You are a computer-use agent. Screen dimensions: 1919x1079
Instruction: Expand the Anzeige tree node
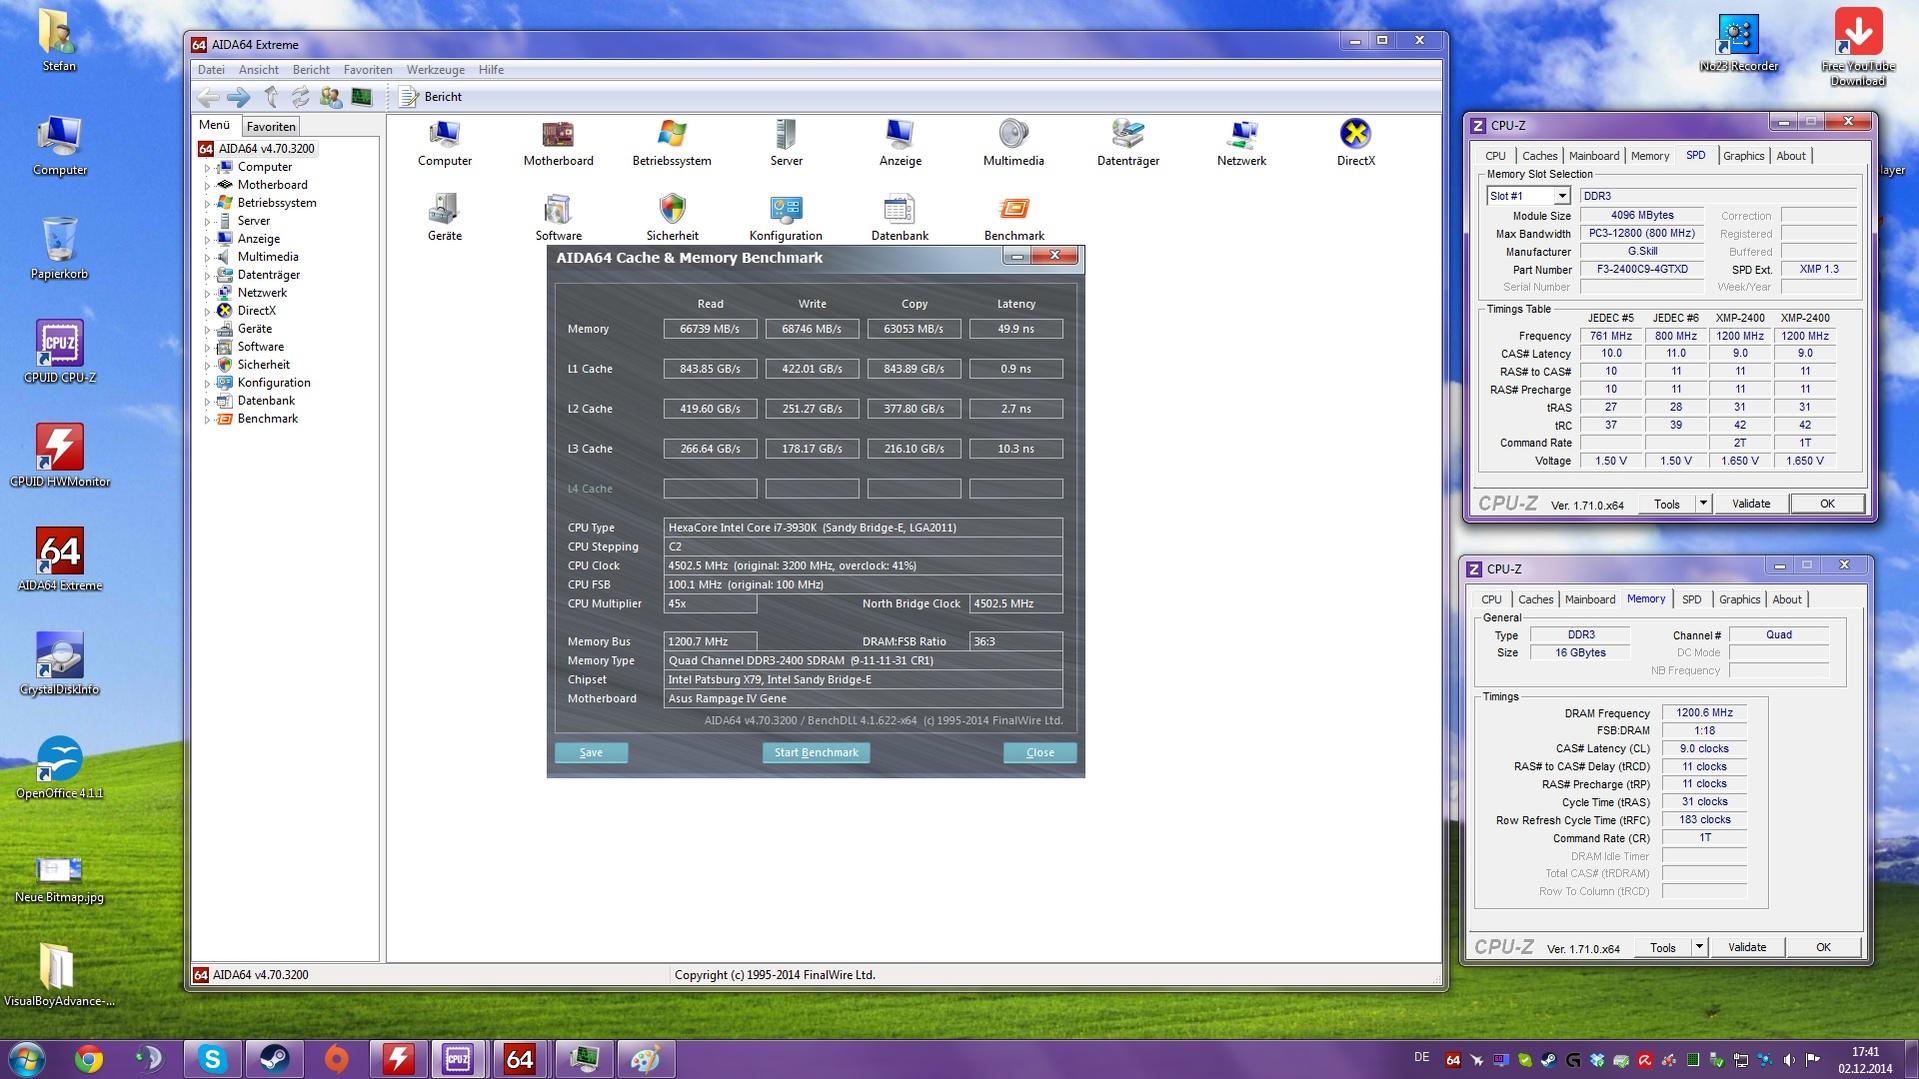(x=207, y=239)
